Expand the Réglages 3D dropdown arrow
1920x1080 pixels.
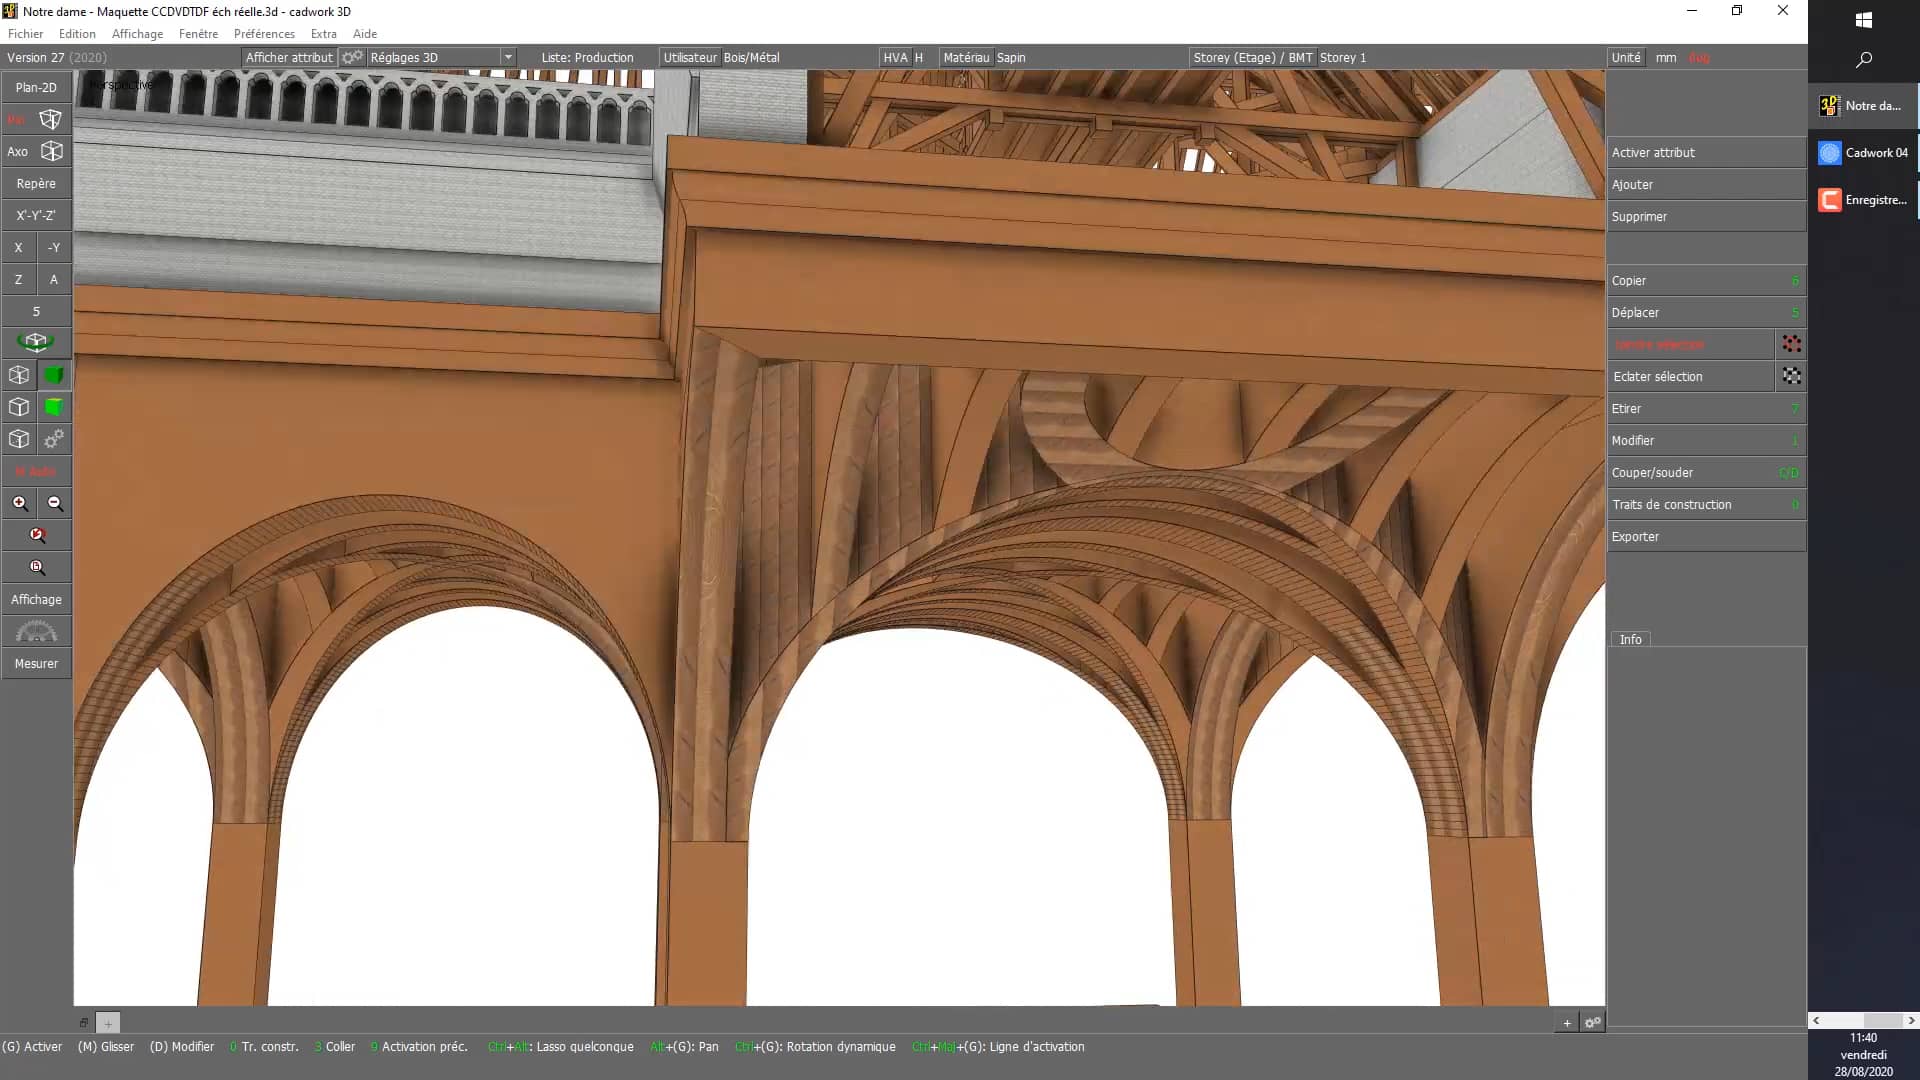[508, 57]
